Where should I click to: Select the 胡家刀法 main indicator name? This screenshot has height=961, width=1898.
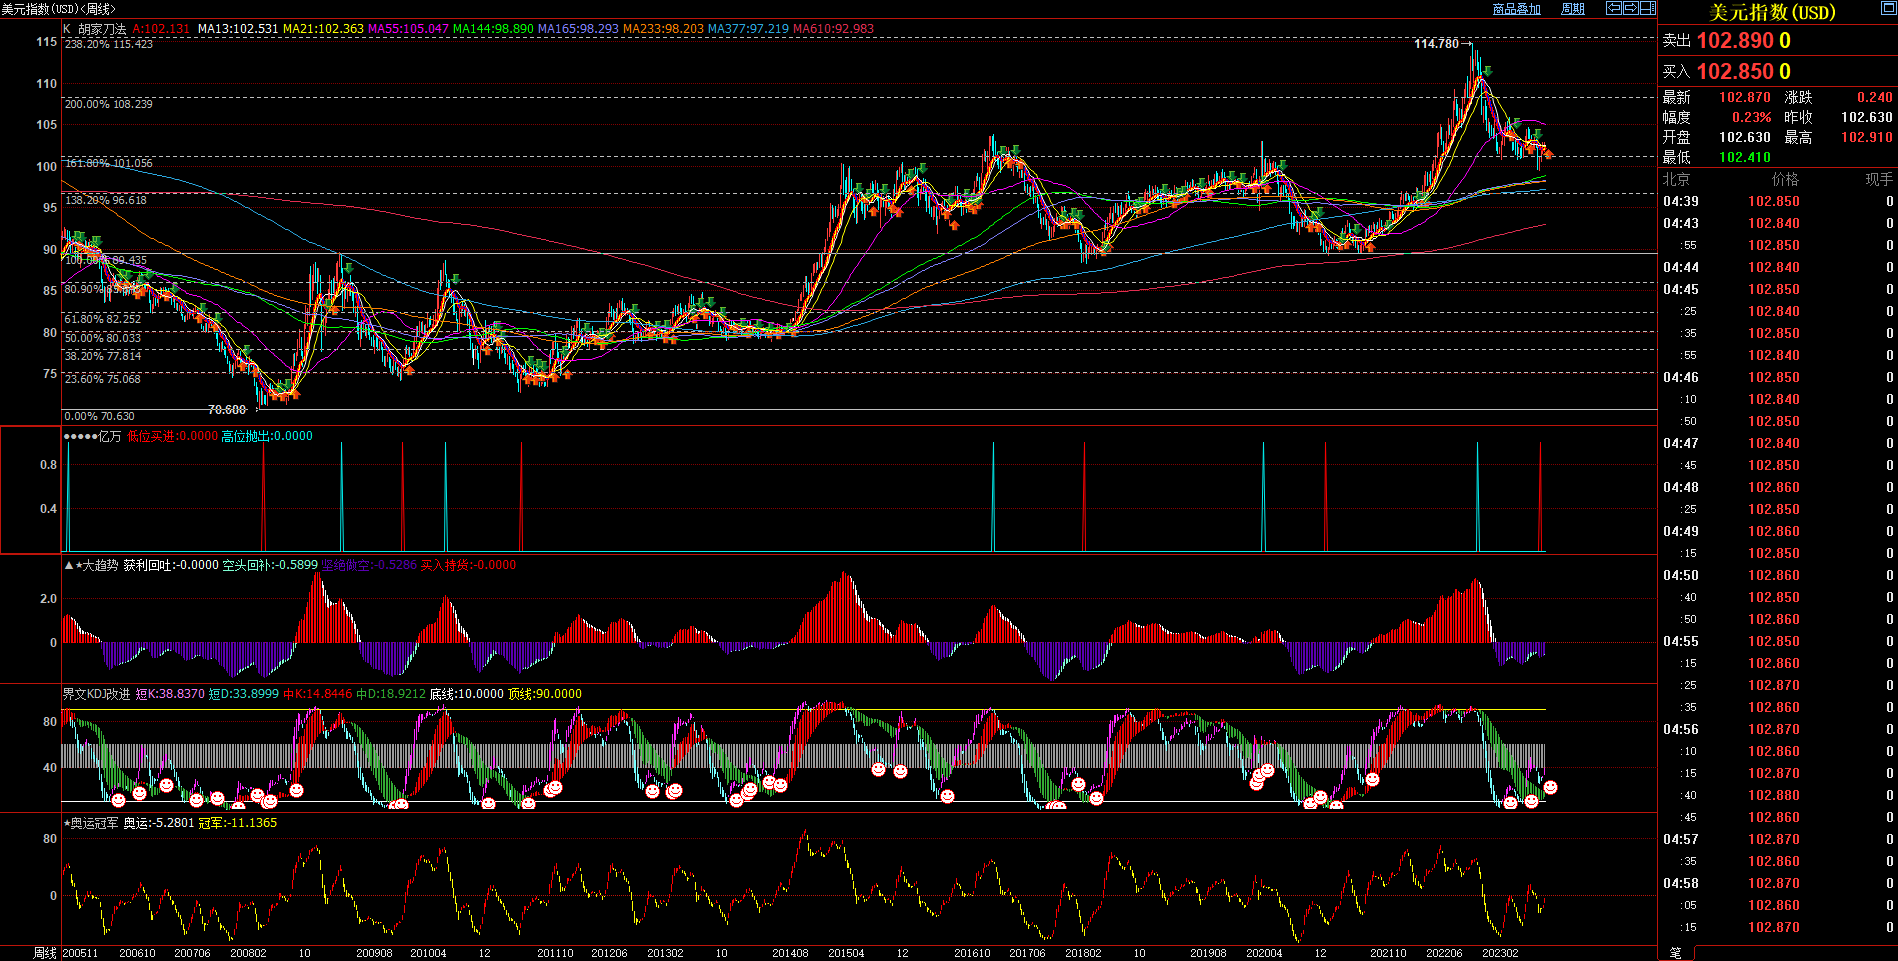(102, 29)
